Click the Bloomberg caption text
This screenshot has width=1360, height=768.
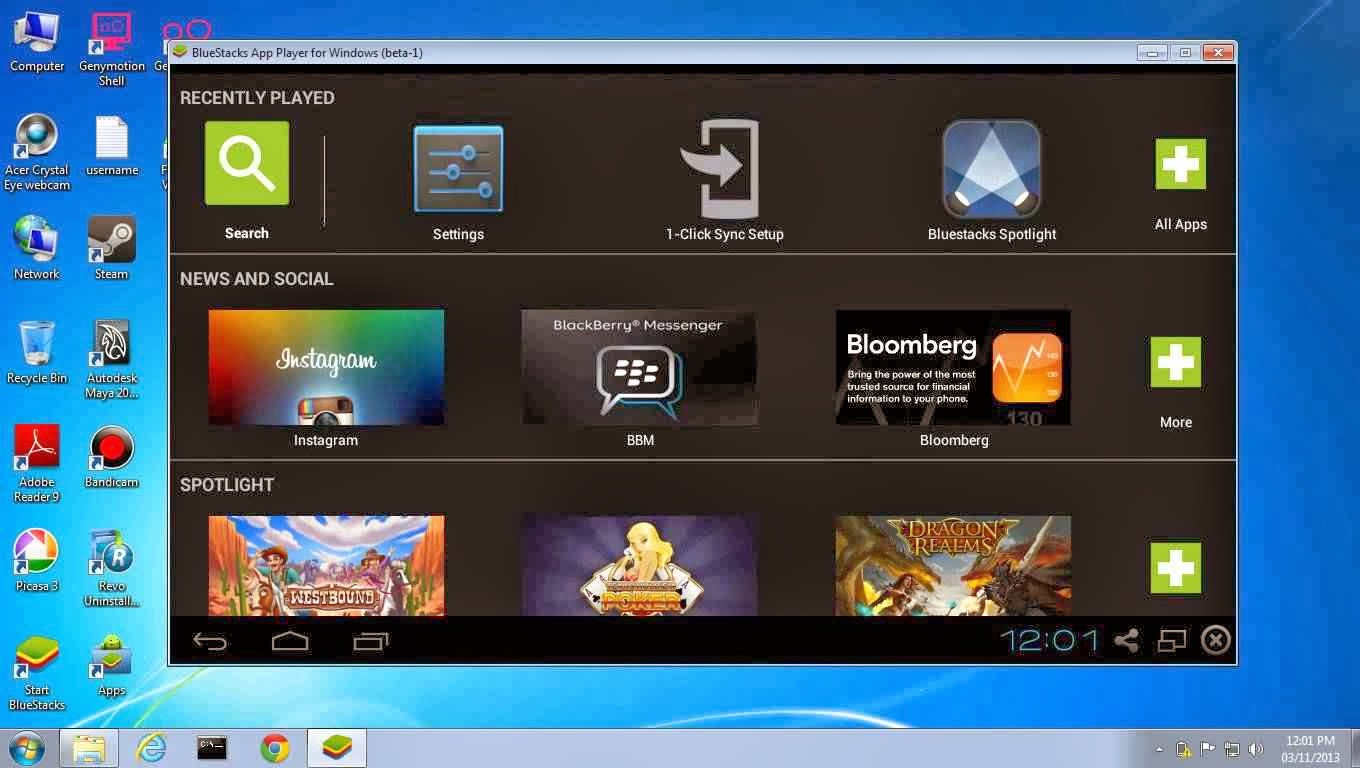(x=954, y=440)
